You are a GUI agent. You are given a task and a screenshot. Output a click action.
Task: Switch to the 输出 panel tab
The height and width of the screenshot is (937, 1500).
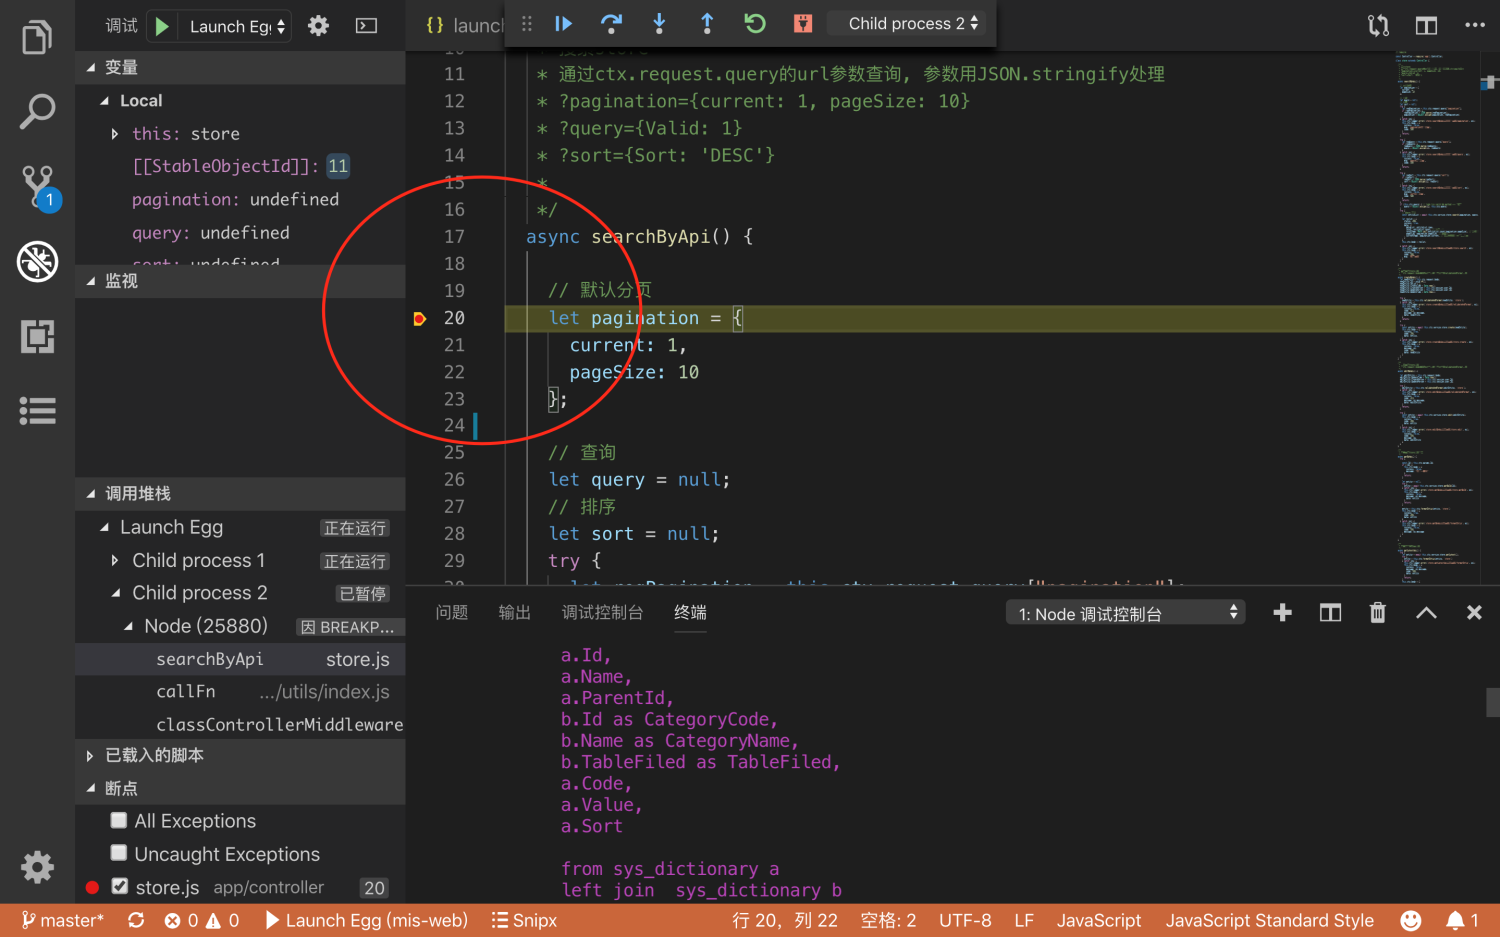click(515, 612)
